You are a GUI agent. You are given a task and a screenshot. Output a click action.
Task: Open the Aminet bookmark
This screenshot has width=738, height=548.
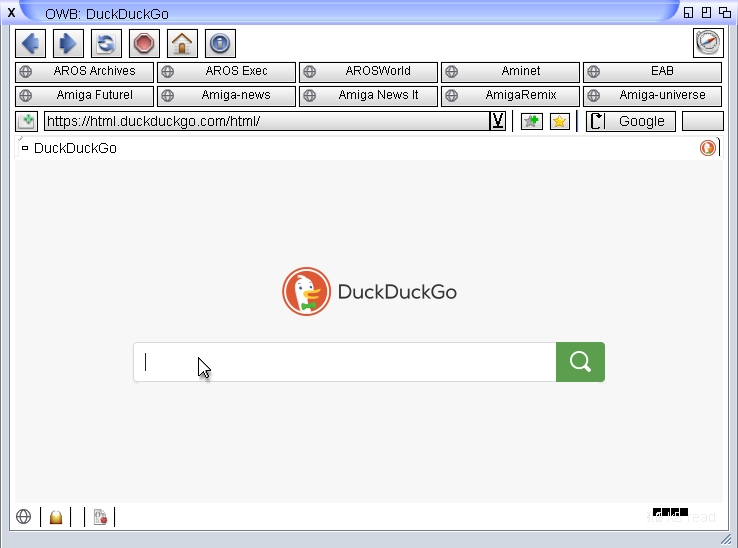510,72
